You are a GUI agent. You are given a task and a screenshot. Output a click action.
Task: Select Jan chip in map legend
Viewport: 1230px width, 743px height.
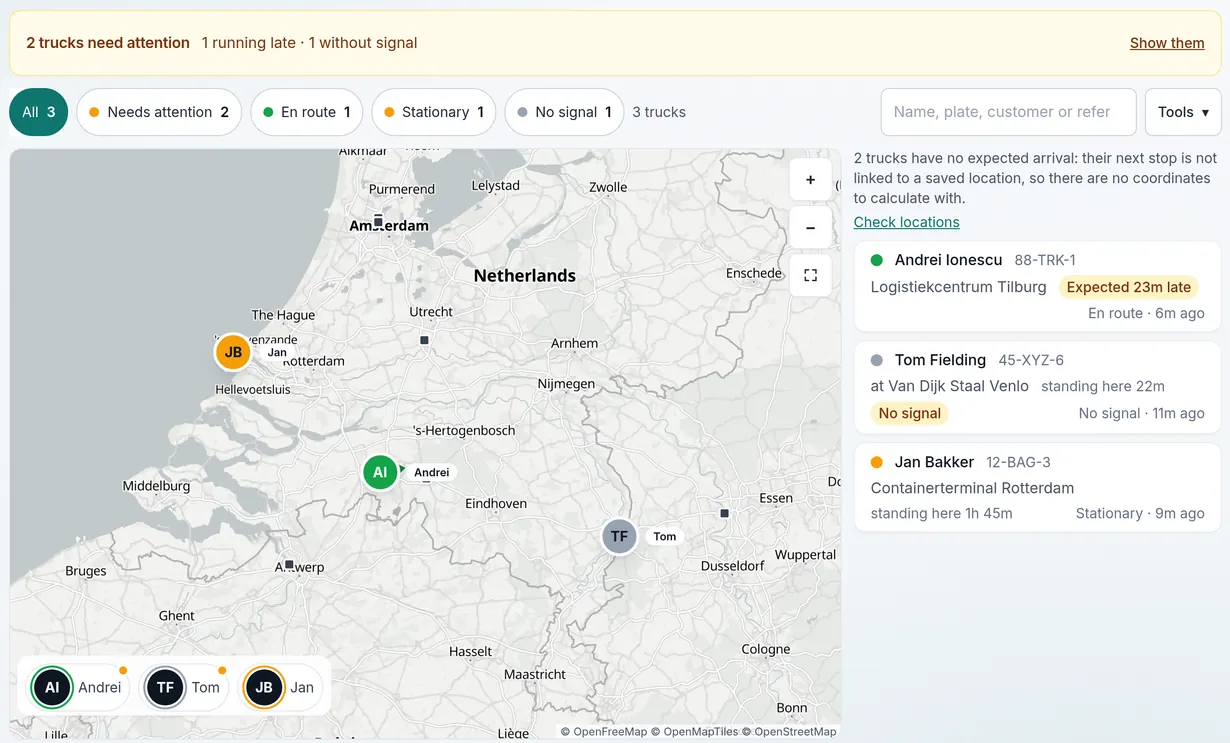click(x=282, y=687)
